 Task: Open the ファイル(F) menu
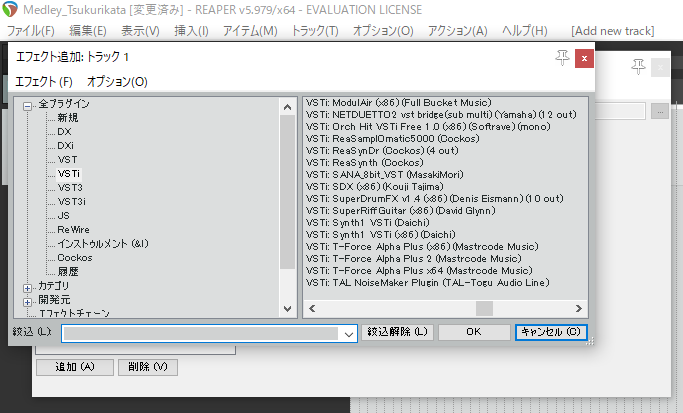(30, 31)
